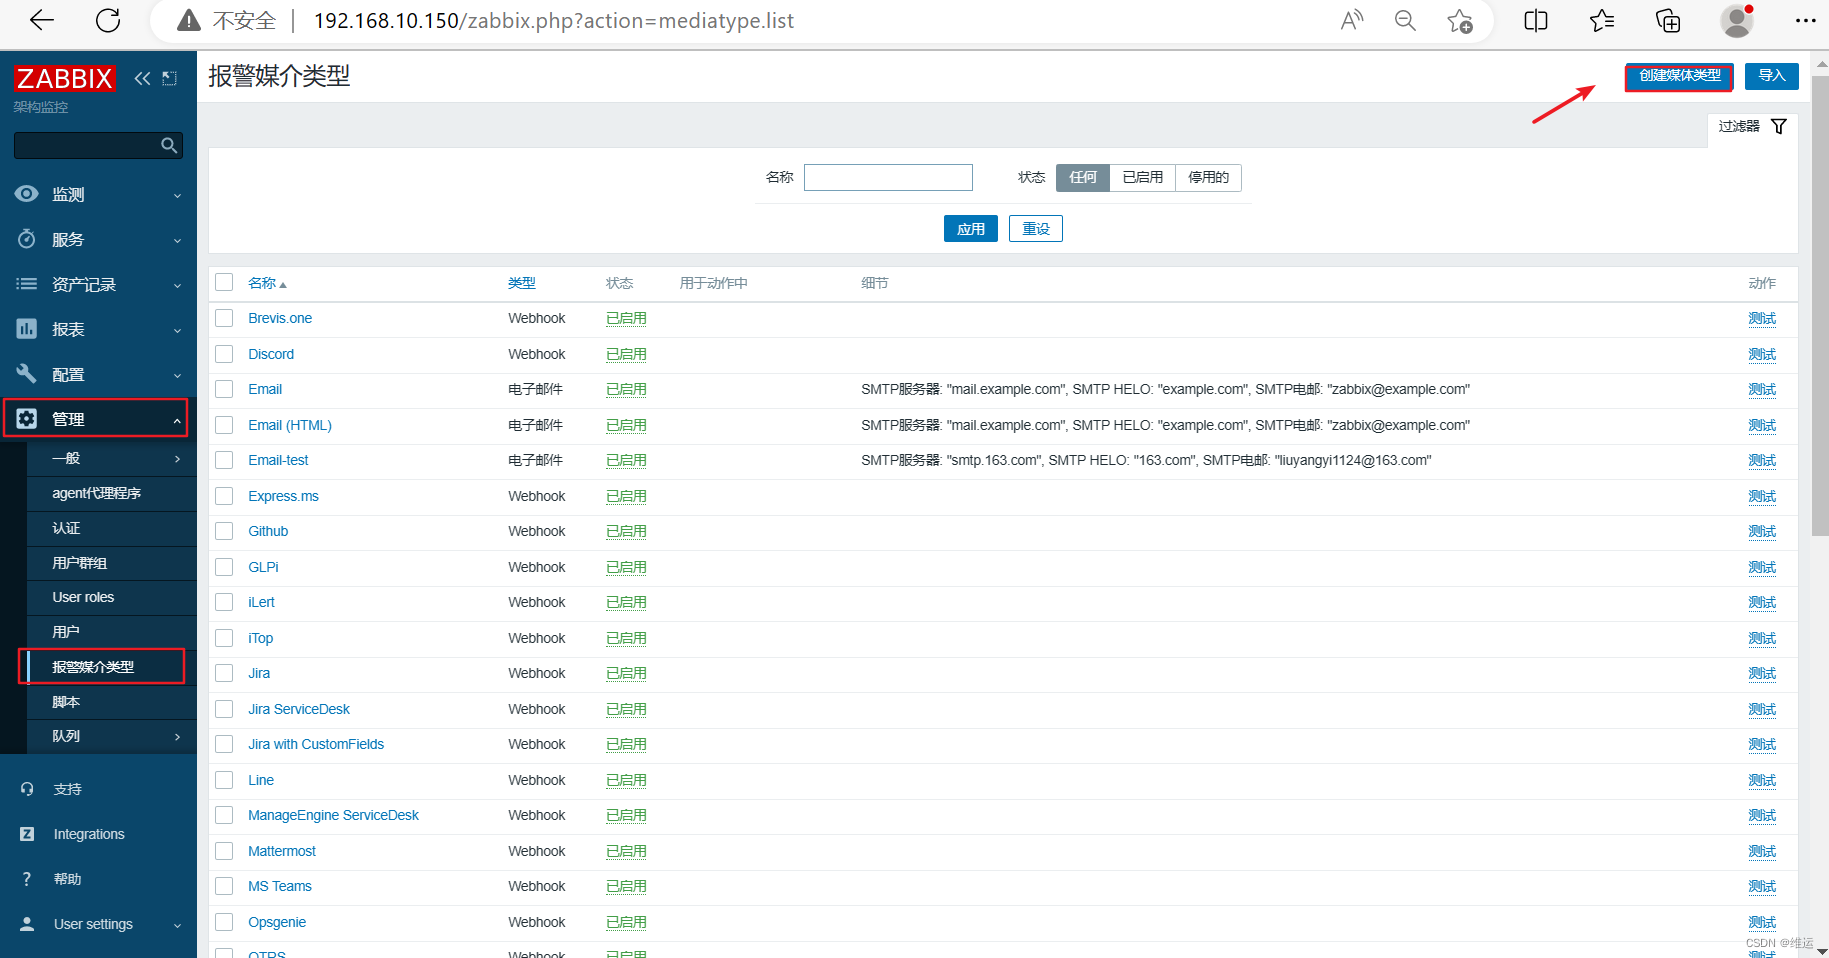Open the 认证 menu item
The width and height of the screenshot is (1829, 958).
click(112, 528)
